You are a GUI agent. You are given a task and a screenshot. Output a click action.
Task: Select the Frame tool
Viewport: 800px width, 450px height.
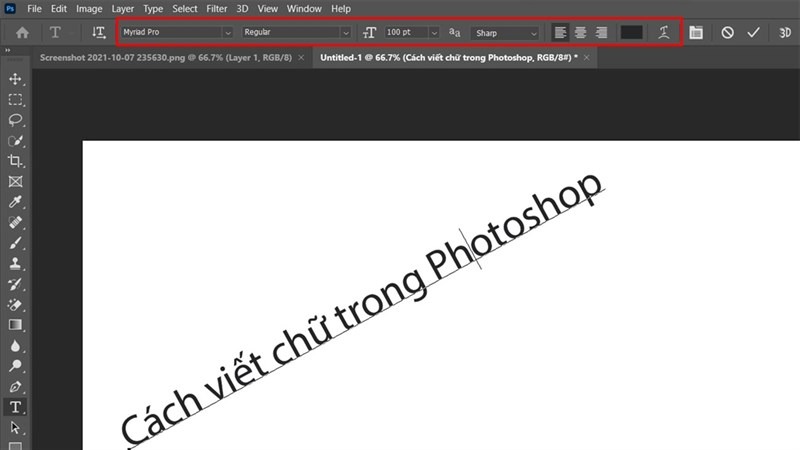click(15, 182)
